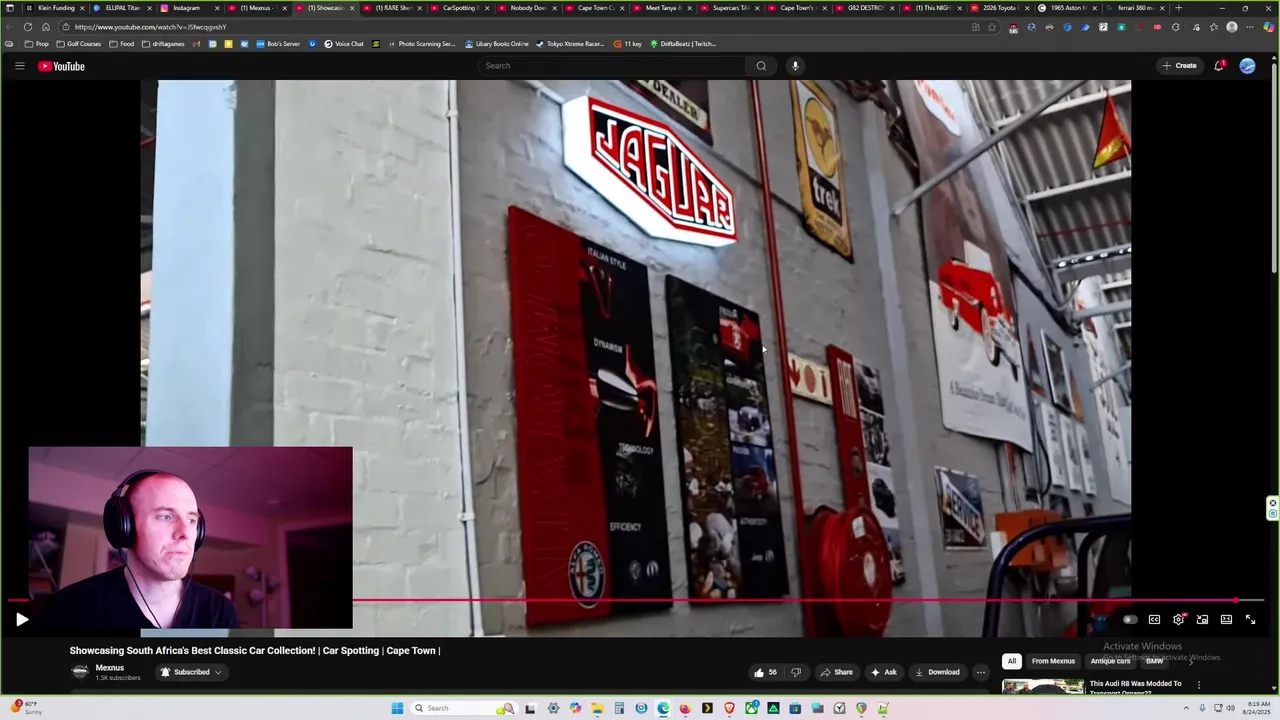Share the video
The image size is (1280, 720).
[837, 672]
